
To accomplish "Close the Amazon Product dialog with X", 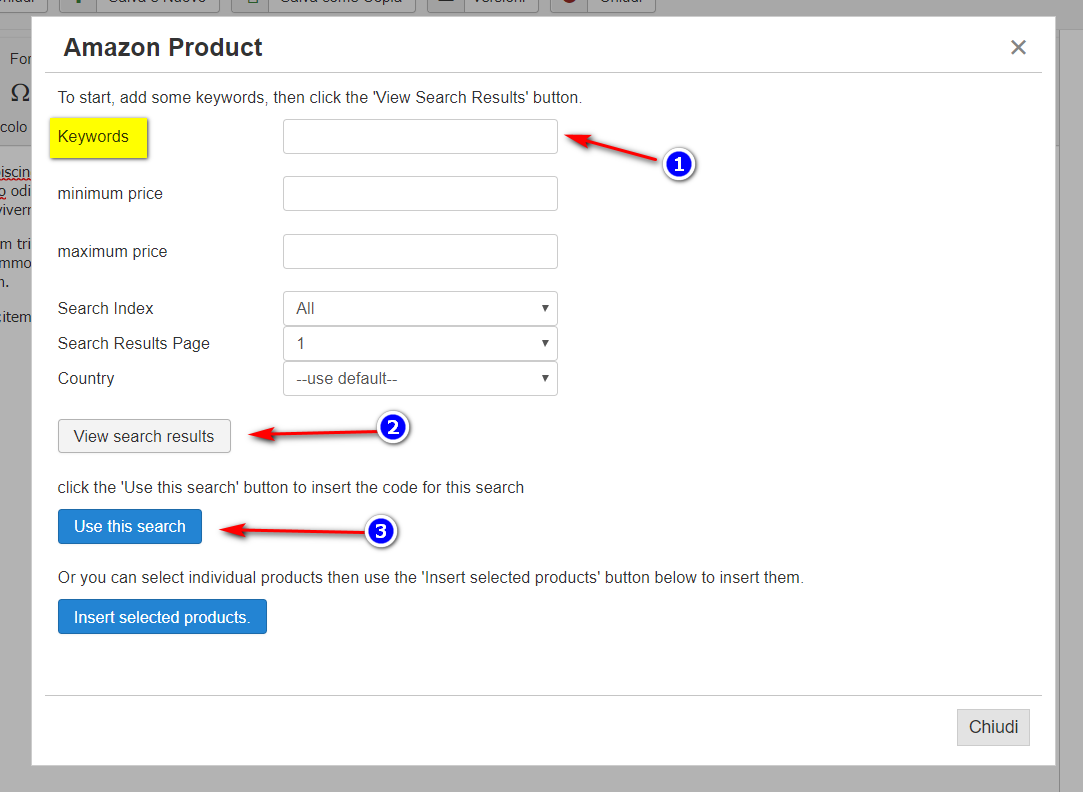I will 1018,47.
